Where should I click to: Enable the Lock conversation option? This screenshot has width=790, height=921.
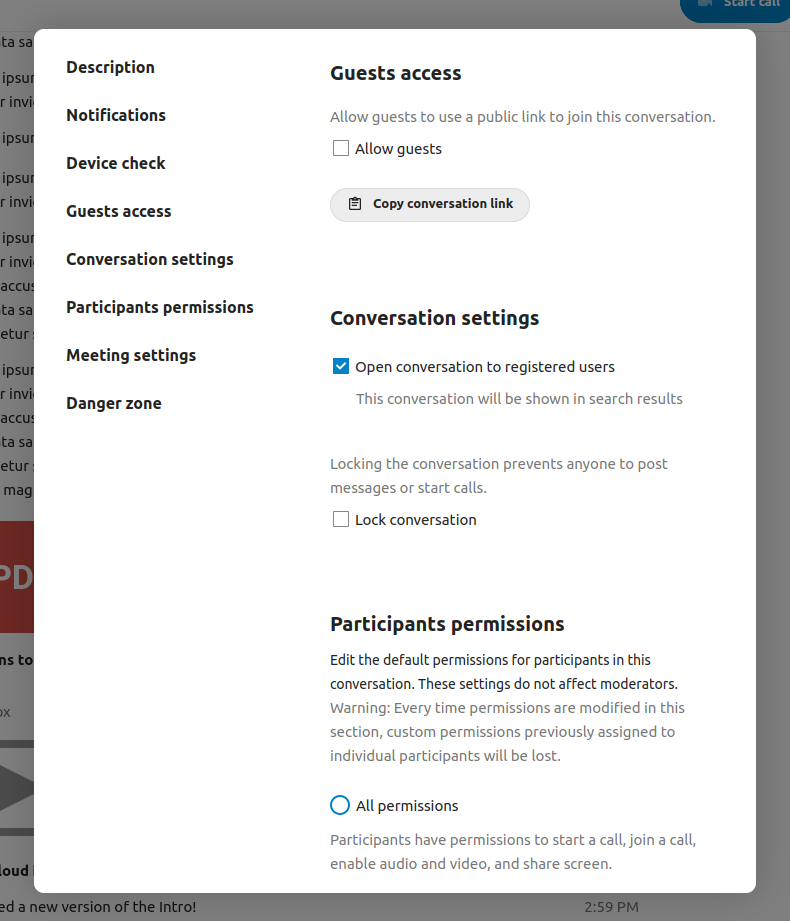[340, 519]
